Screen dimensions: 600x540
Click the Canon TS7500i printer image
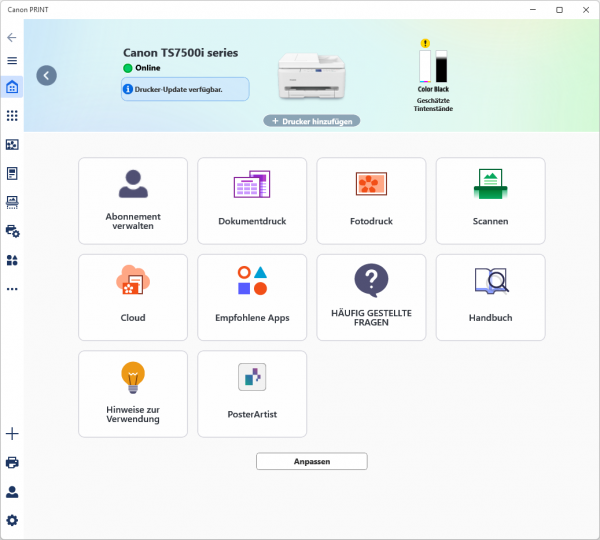(x=314, y=74)
